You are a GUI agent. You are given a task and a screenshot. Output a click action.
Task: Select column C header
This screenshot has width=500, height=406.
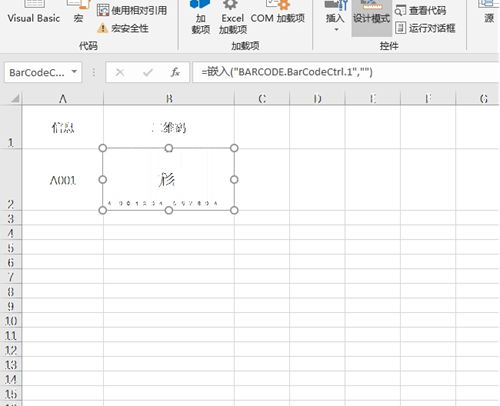[x=262, y=99]
